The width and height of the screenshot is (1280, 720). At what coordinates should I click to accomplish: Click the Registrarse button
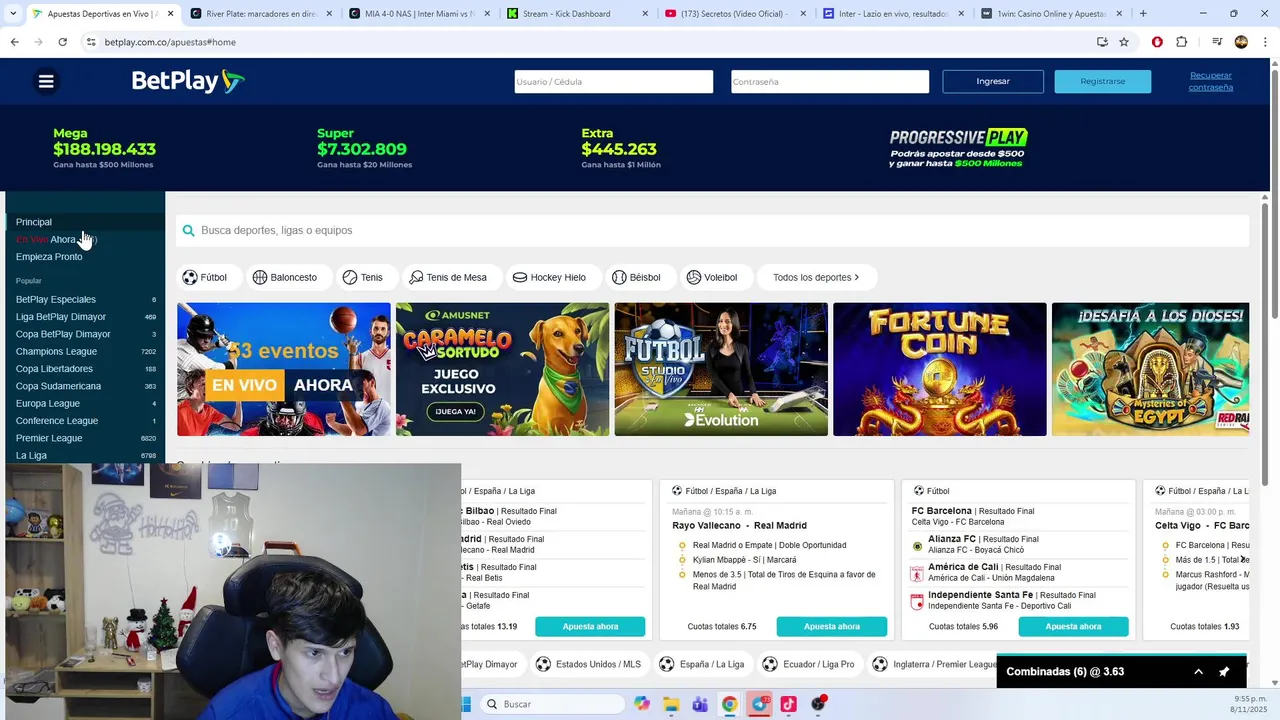click(x=1102, y=82)
